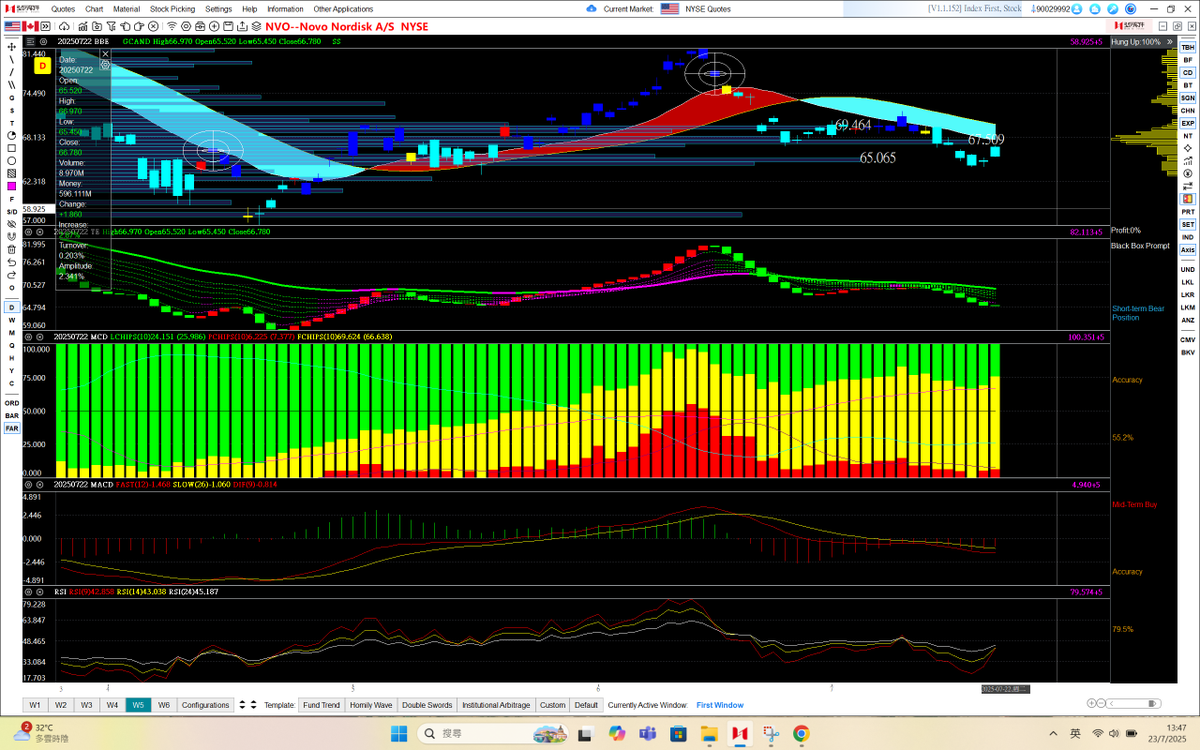Close the date info data panel
The height and width of the screenshot is (750, 1200).
click(x=105, y=54)
